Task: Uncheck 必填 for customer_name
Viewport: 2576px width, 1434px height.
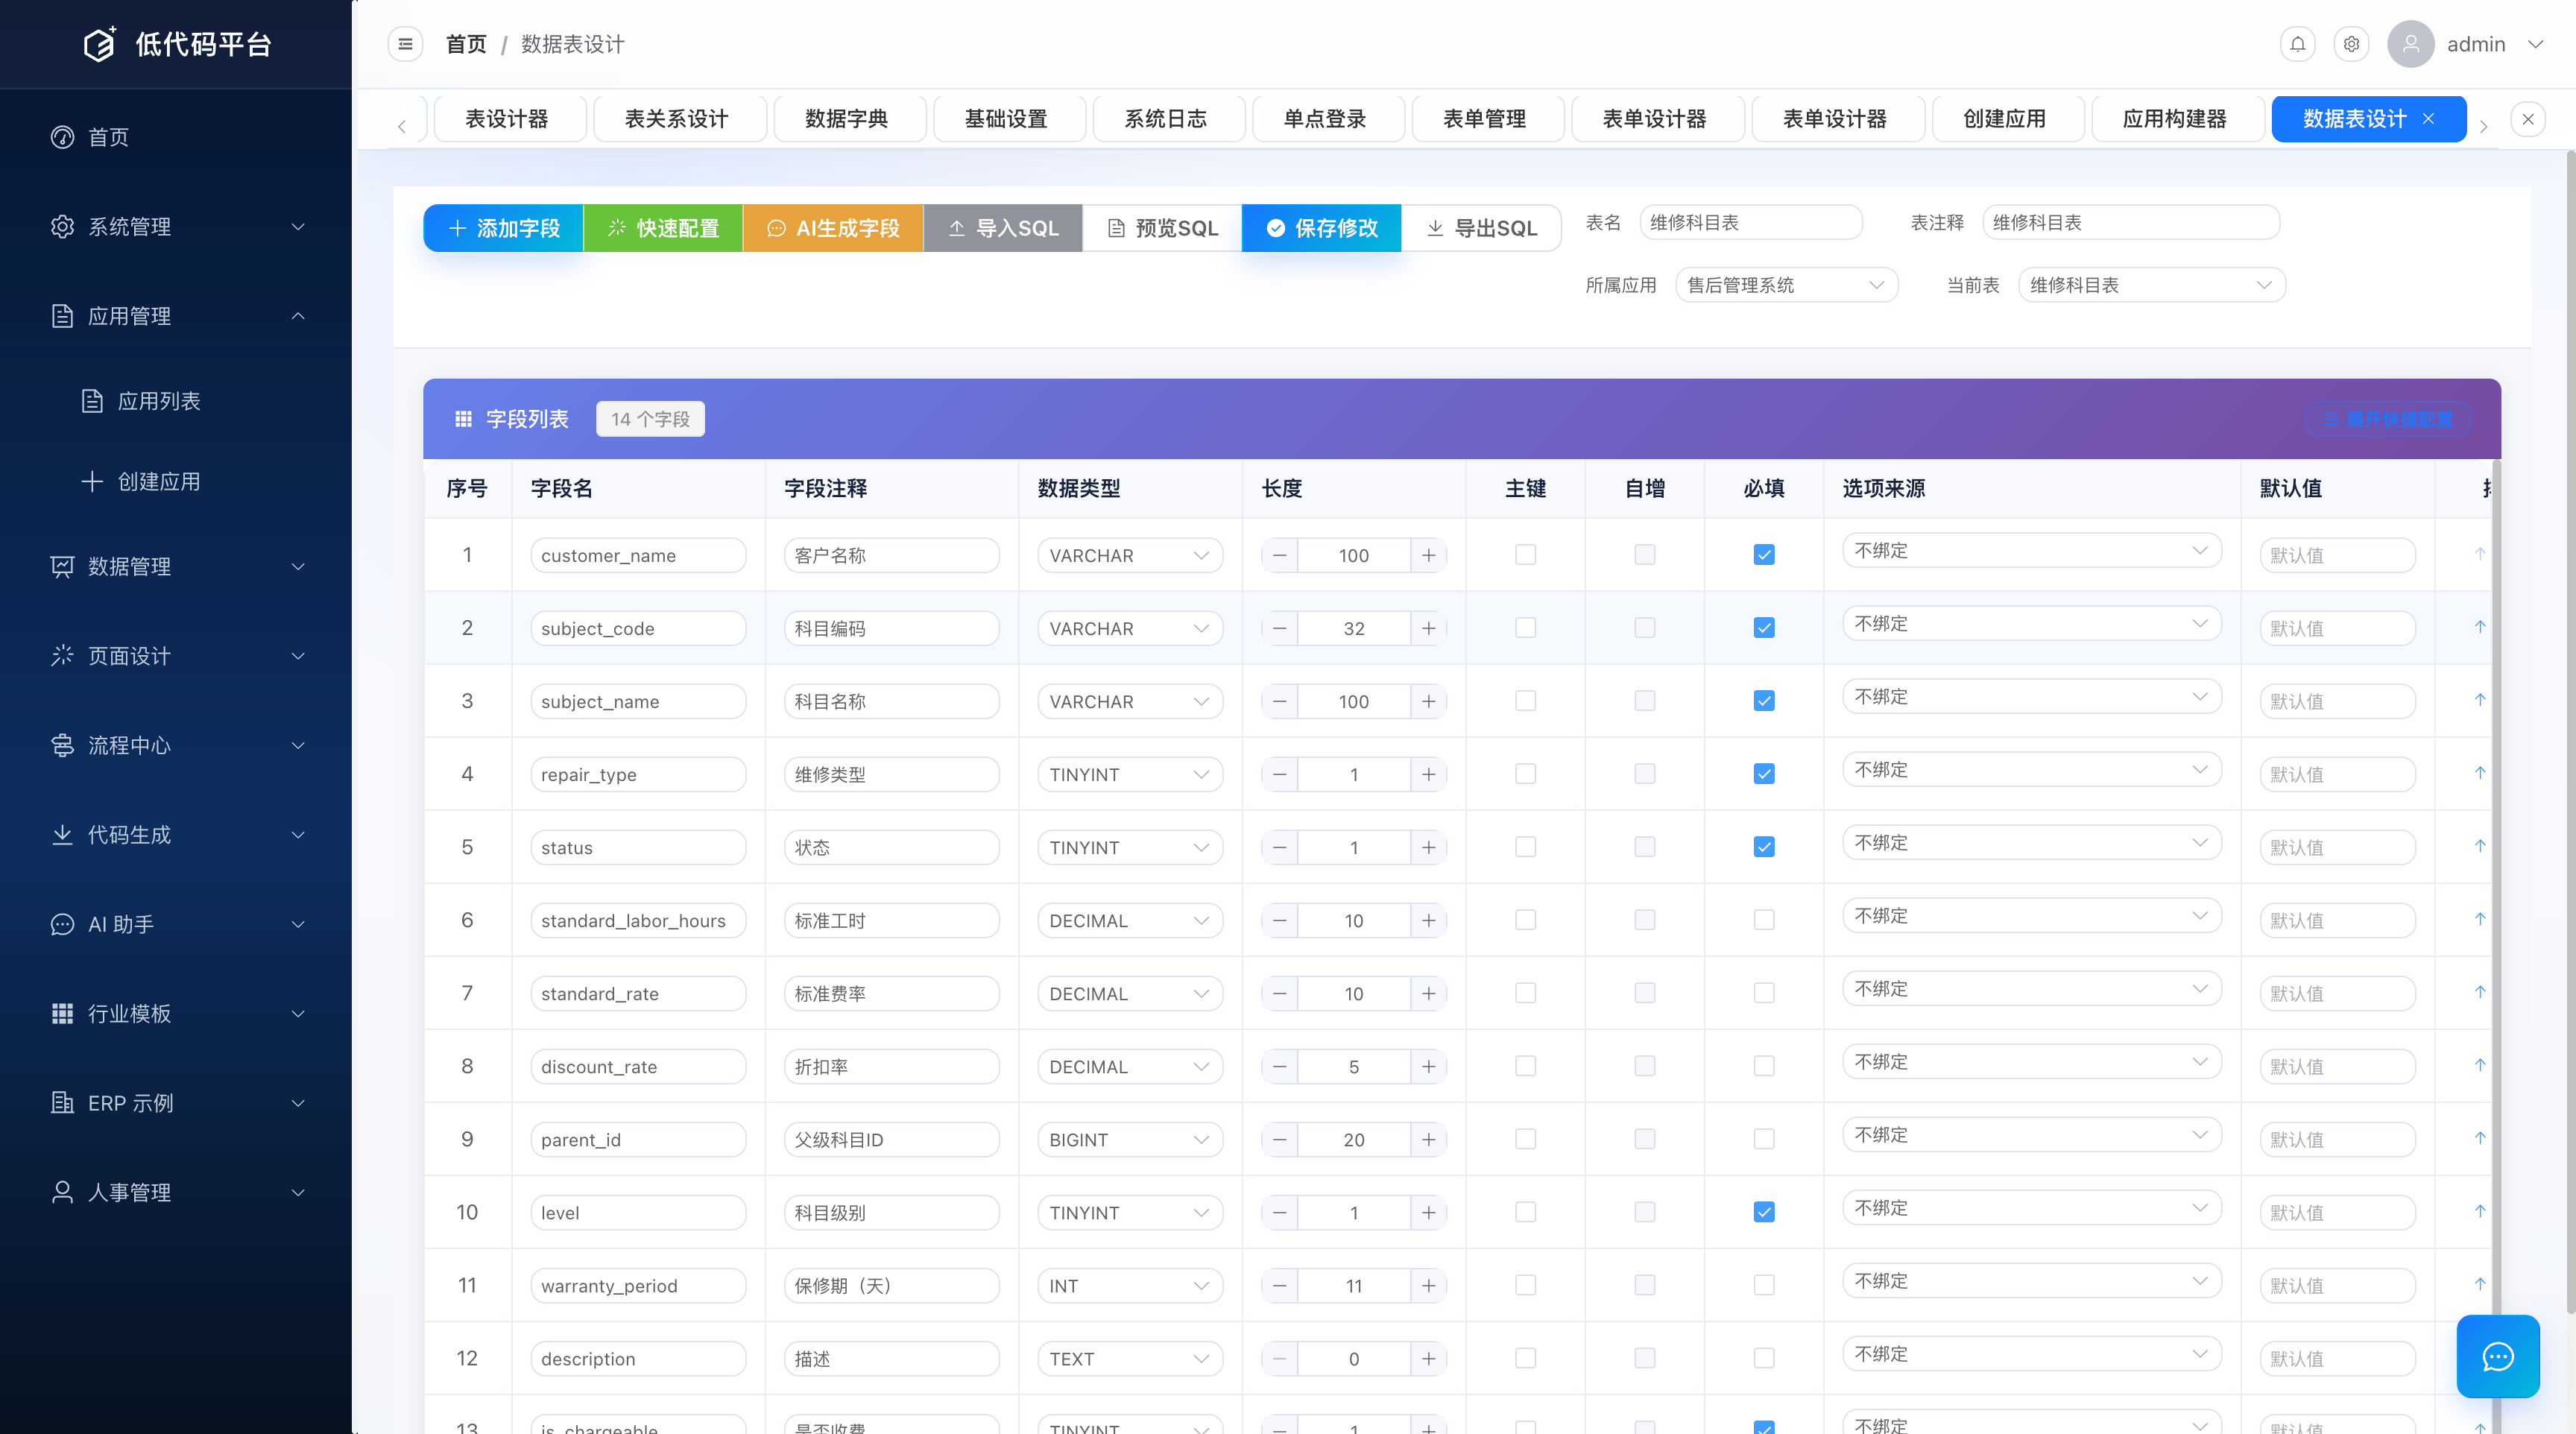Action: [x=1764, y=554]
